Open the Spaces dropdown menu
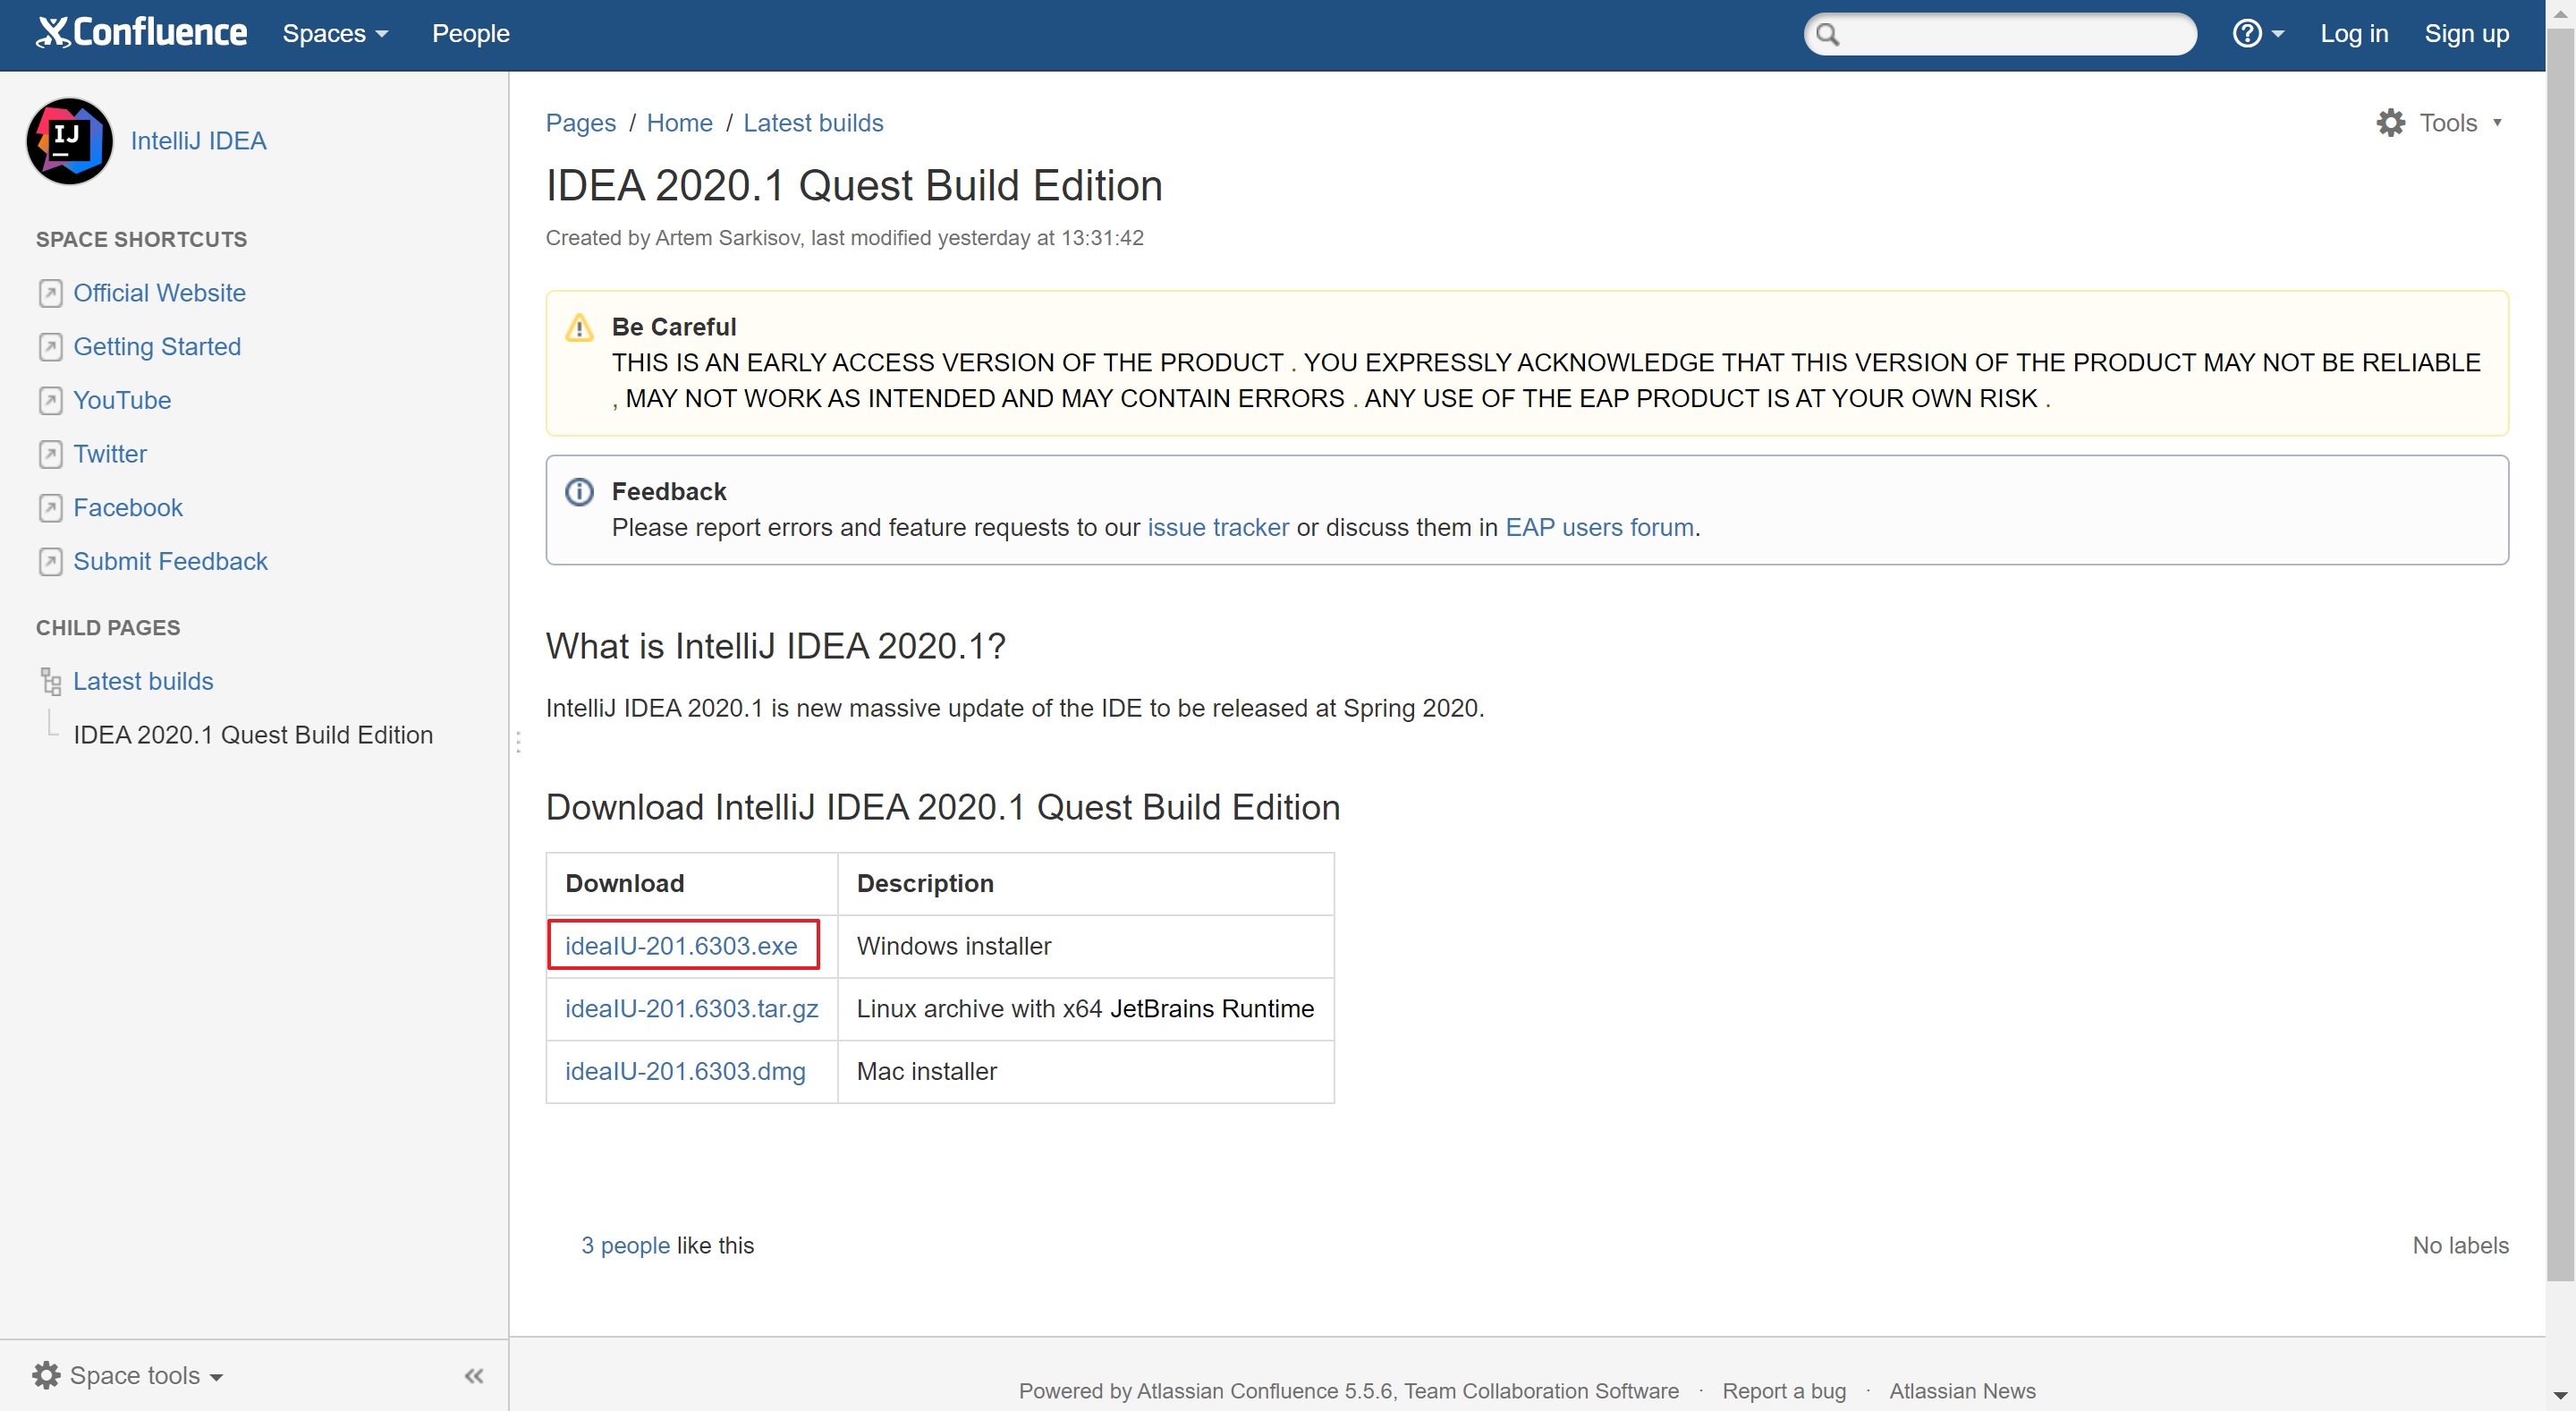Image resolution: width=2576 pixels, height=1411 pixels. 335,34
